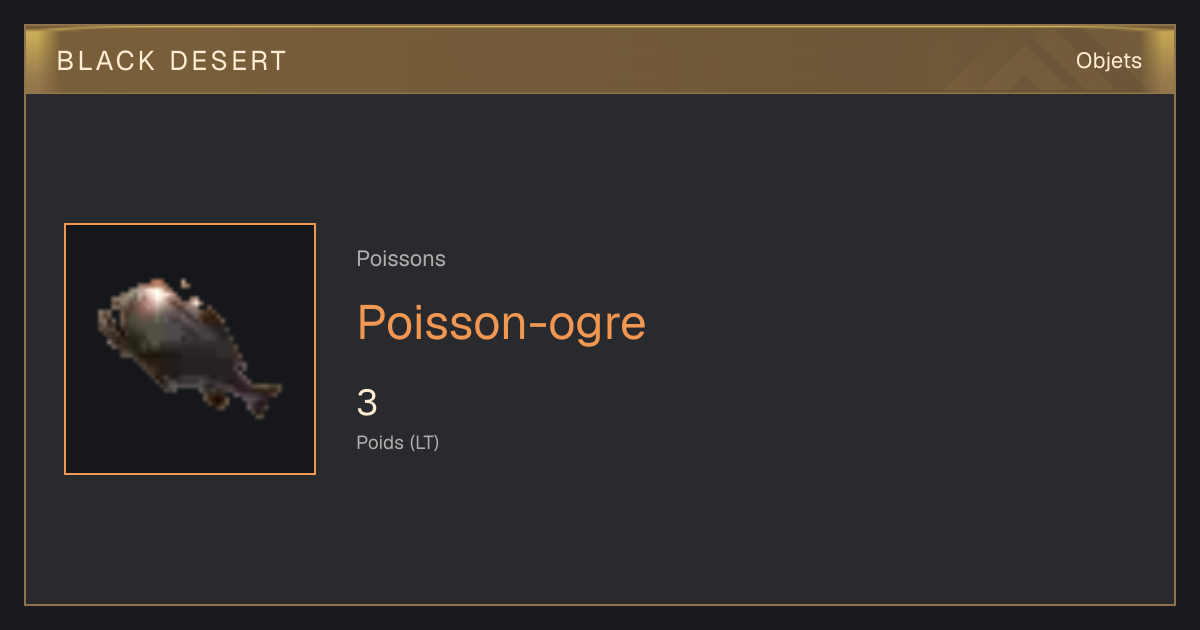Viewport: 1200px width, 630px height.
Task: Open the Objets section in the header
Action: coord(1109,61)
